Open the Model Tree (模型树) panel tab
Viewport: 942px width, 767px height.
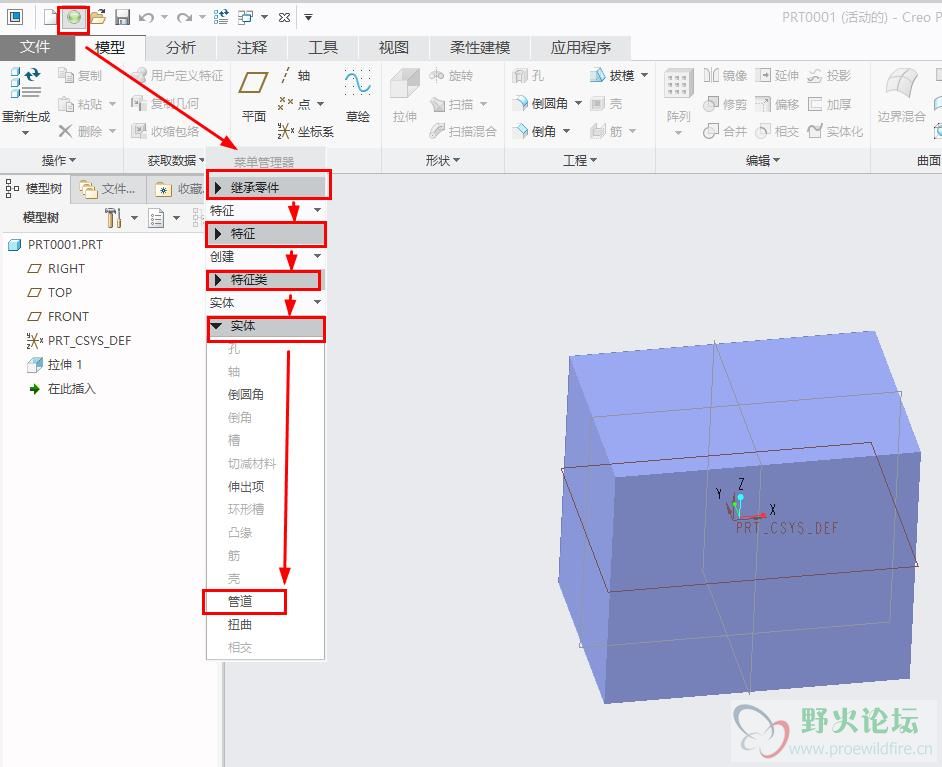click(35, 189)
